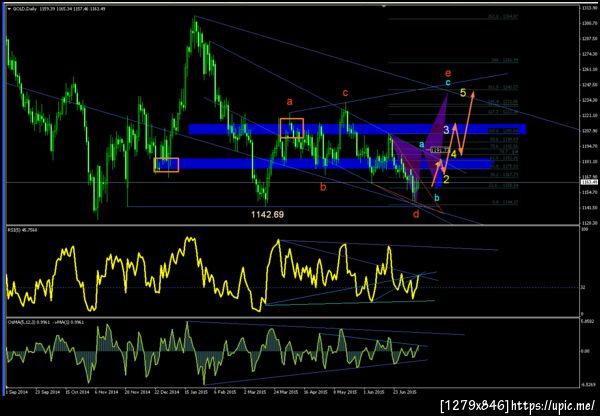Select the 1142.69 price text label
Viewport: 600px width, 416px height.
267,215
